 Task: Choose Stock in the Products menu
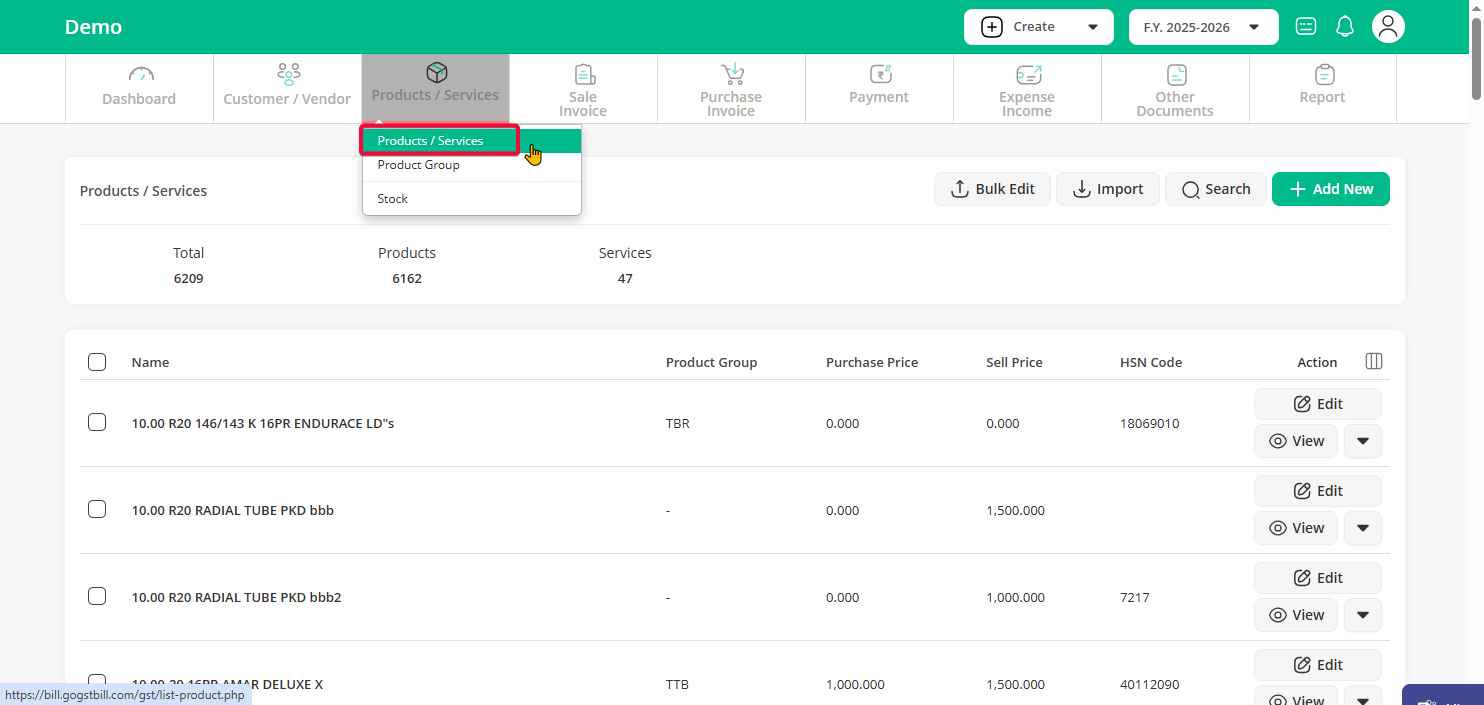393,199
